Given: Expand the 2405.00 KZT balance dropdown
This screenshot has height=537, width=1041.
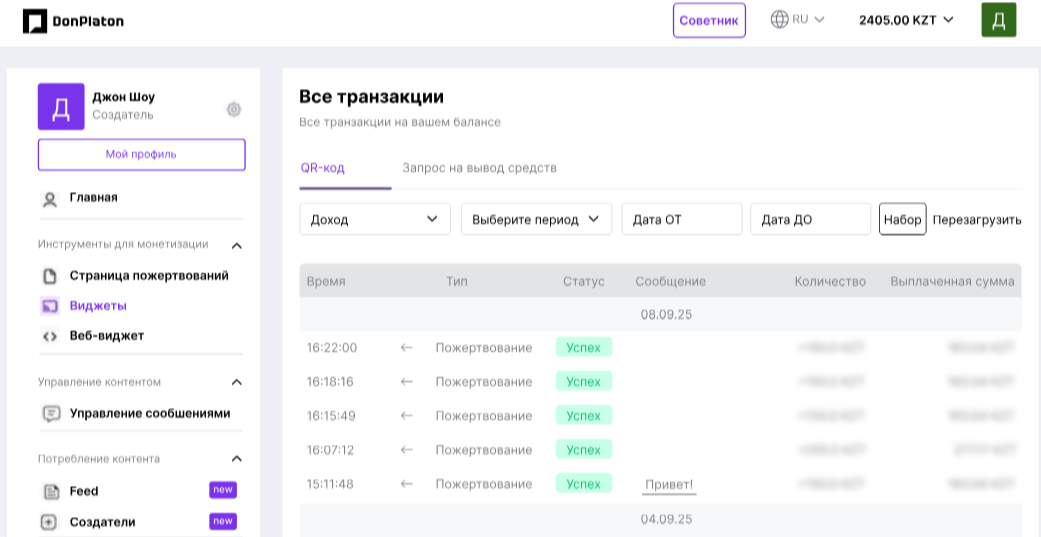Looking at the screenshot, I should point(906,19).
